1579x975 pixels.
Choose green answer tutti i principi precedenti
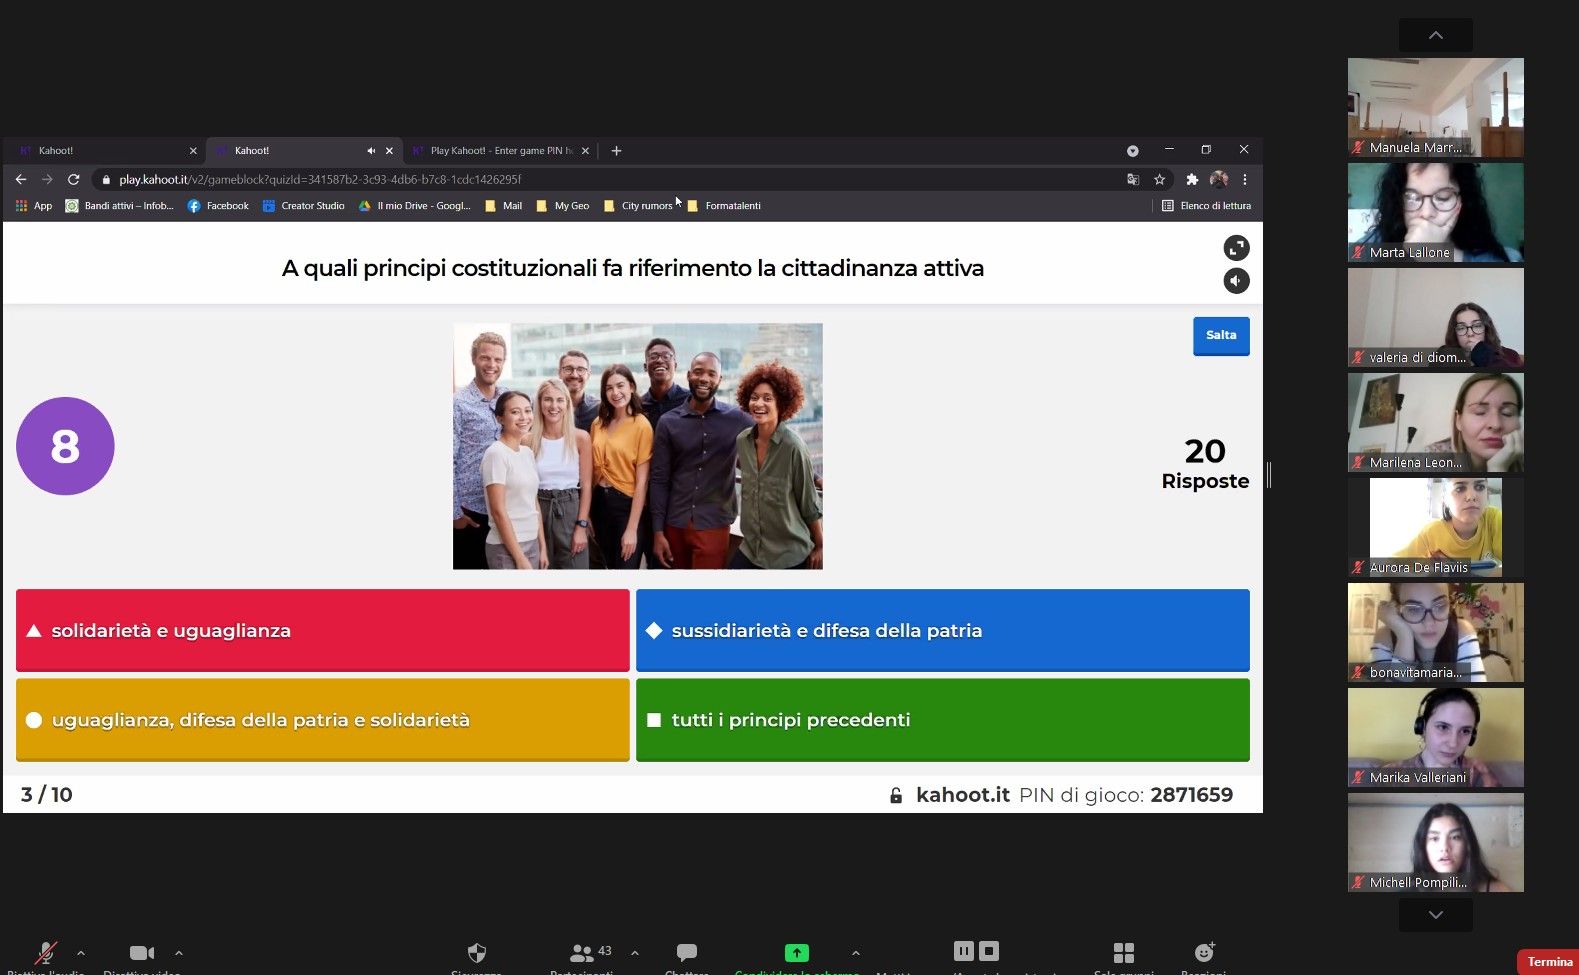click(942, 720)
